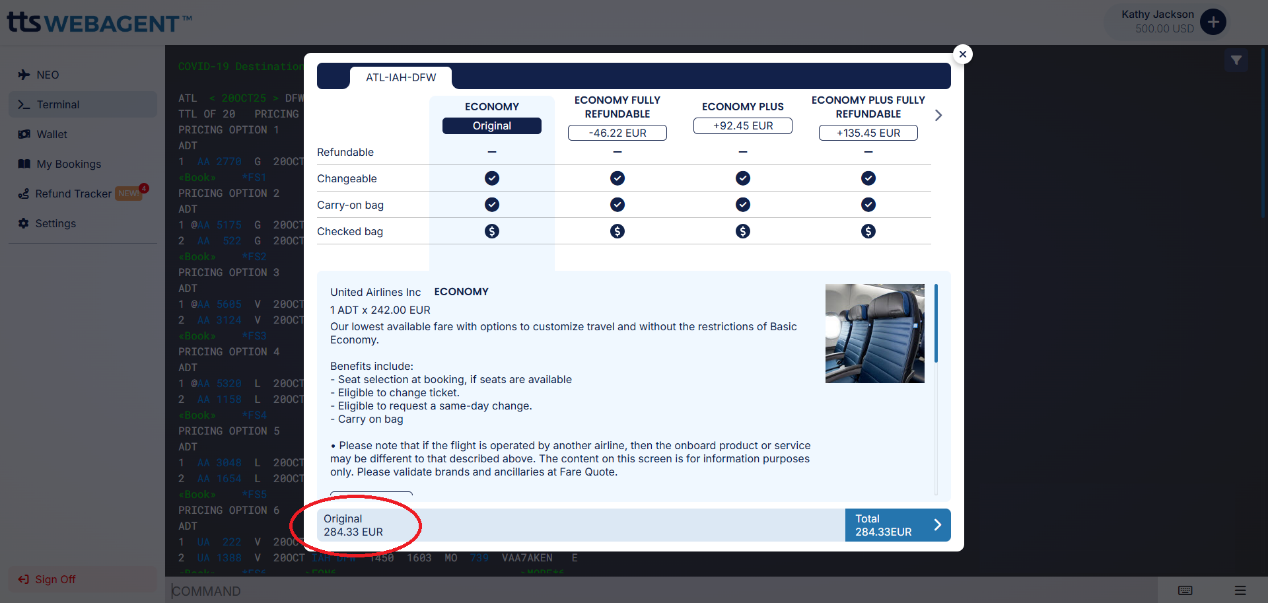1268x603 pixels.
Task: Select the ATL-IAH-DFW tab
Action: click(x=401, y=77)
